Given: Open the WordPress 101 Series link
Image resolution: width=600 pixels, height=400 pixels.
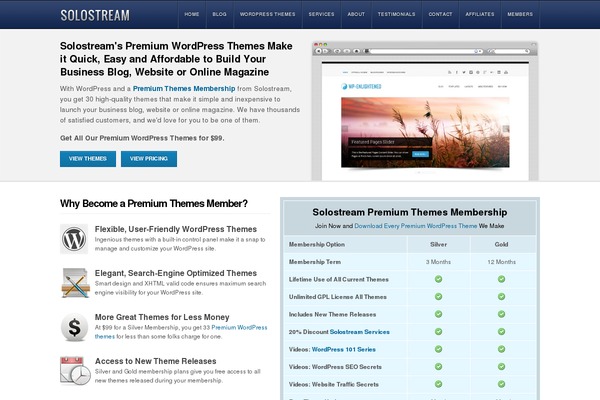Looking at the screenshot, I should point(344,349).
